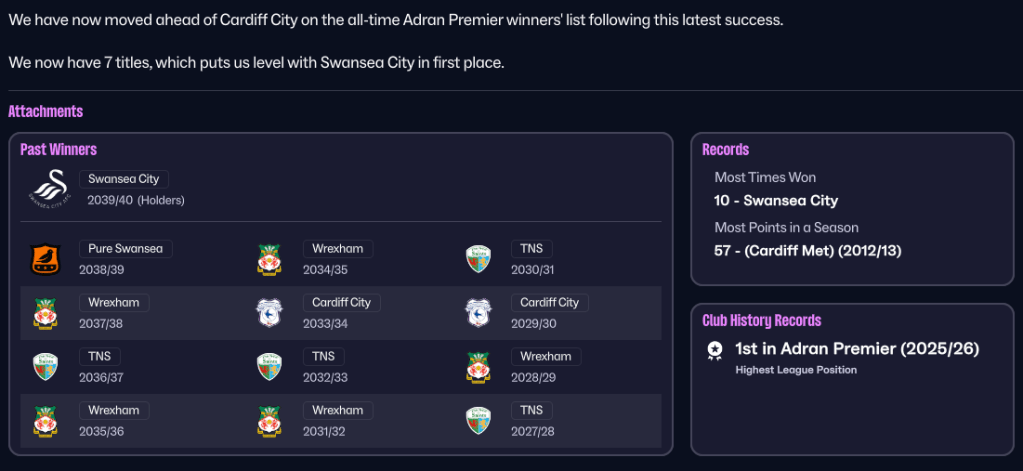The width and height of the screenshot is (1023, 471).
Task: Open the Swansea City name label for 2039/40
Action: [124, 179]
